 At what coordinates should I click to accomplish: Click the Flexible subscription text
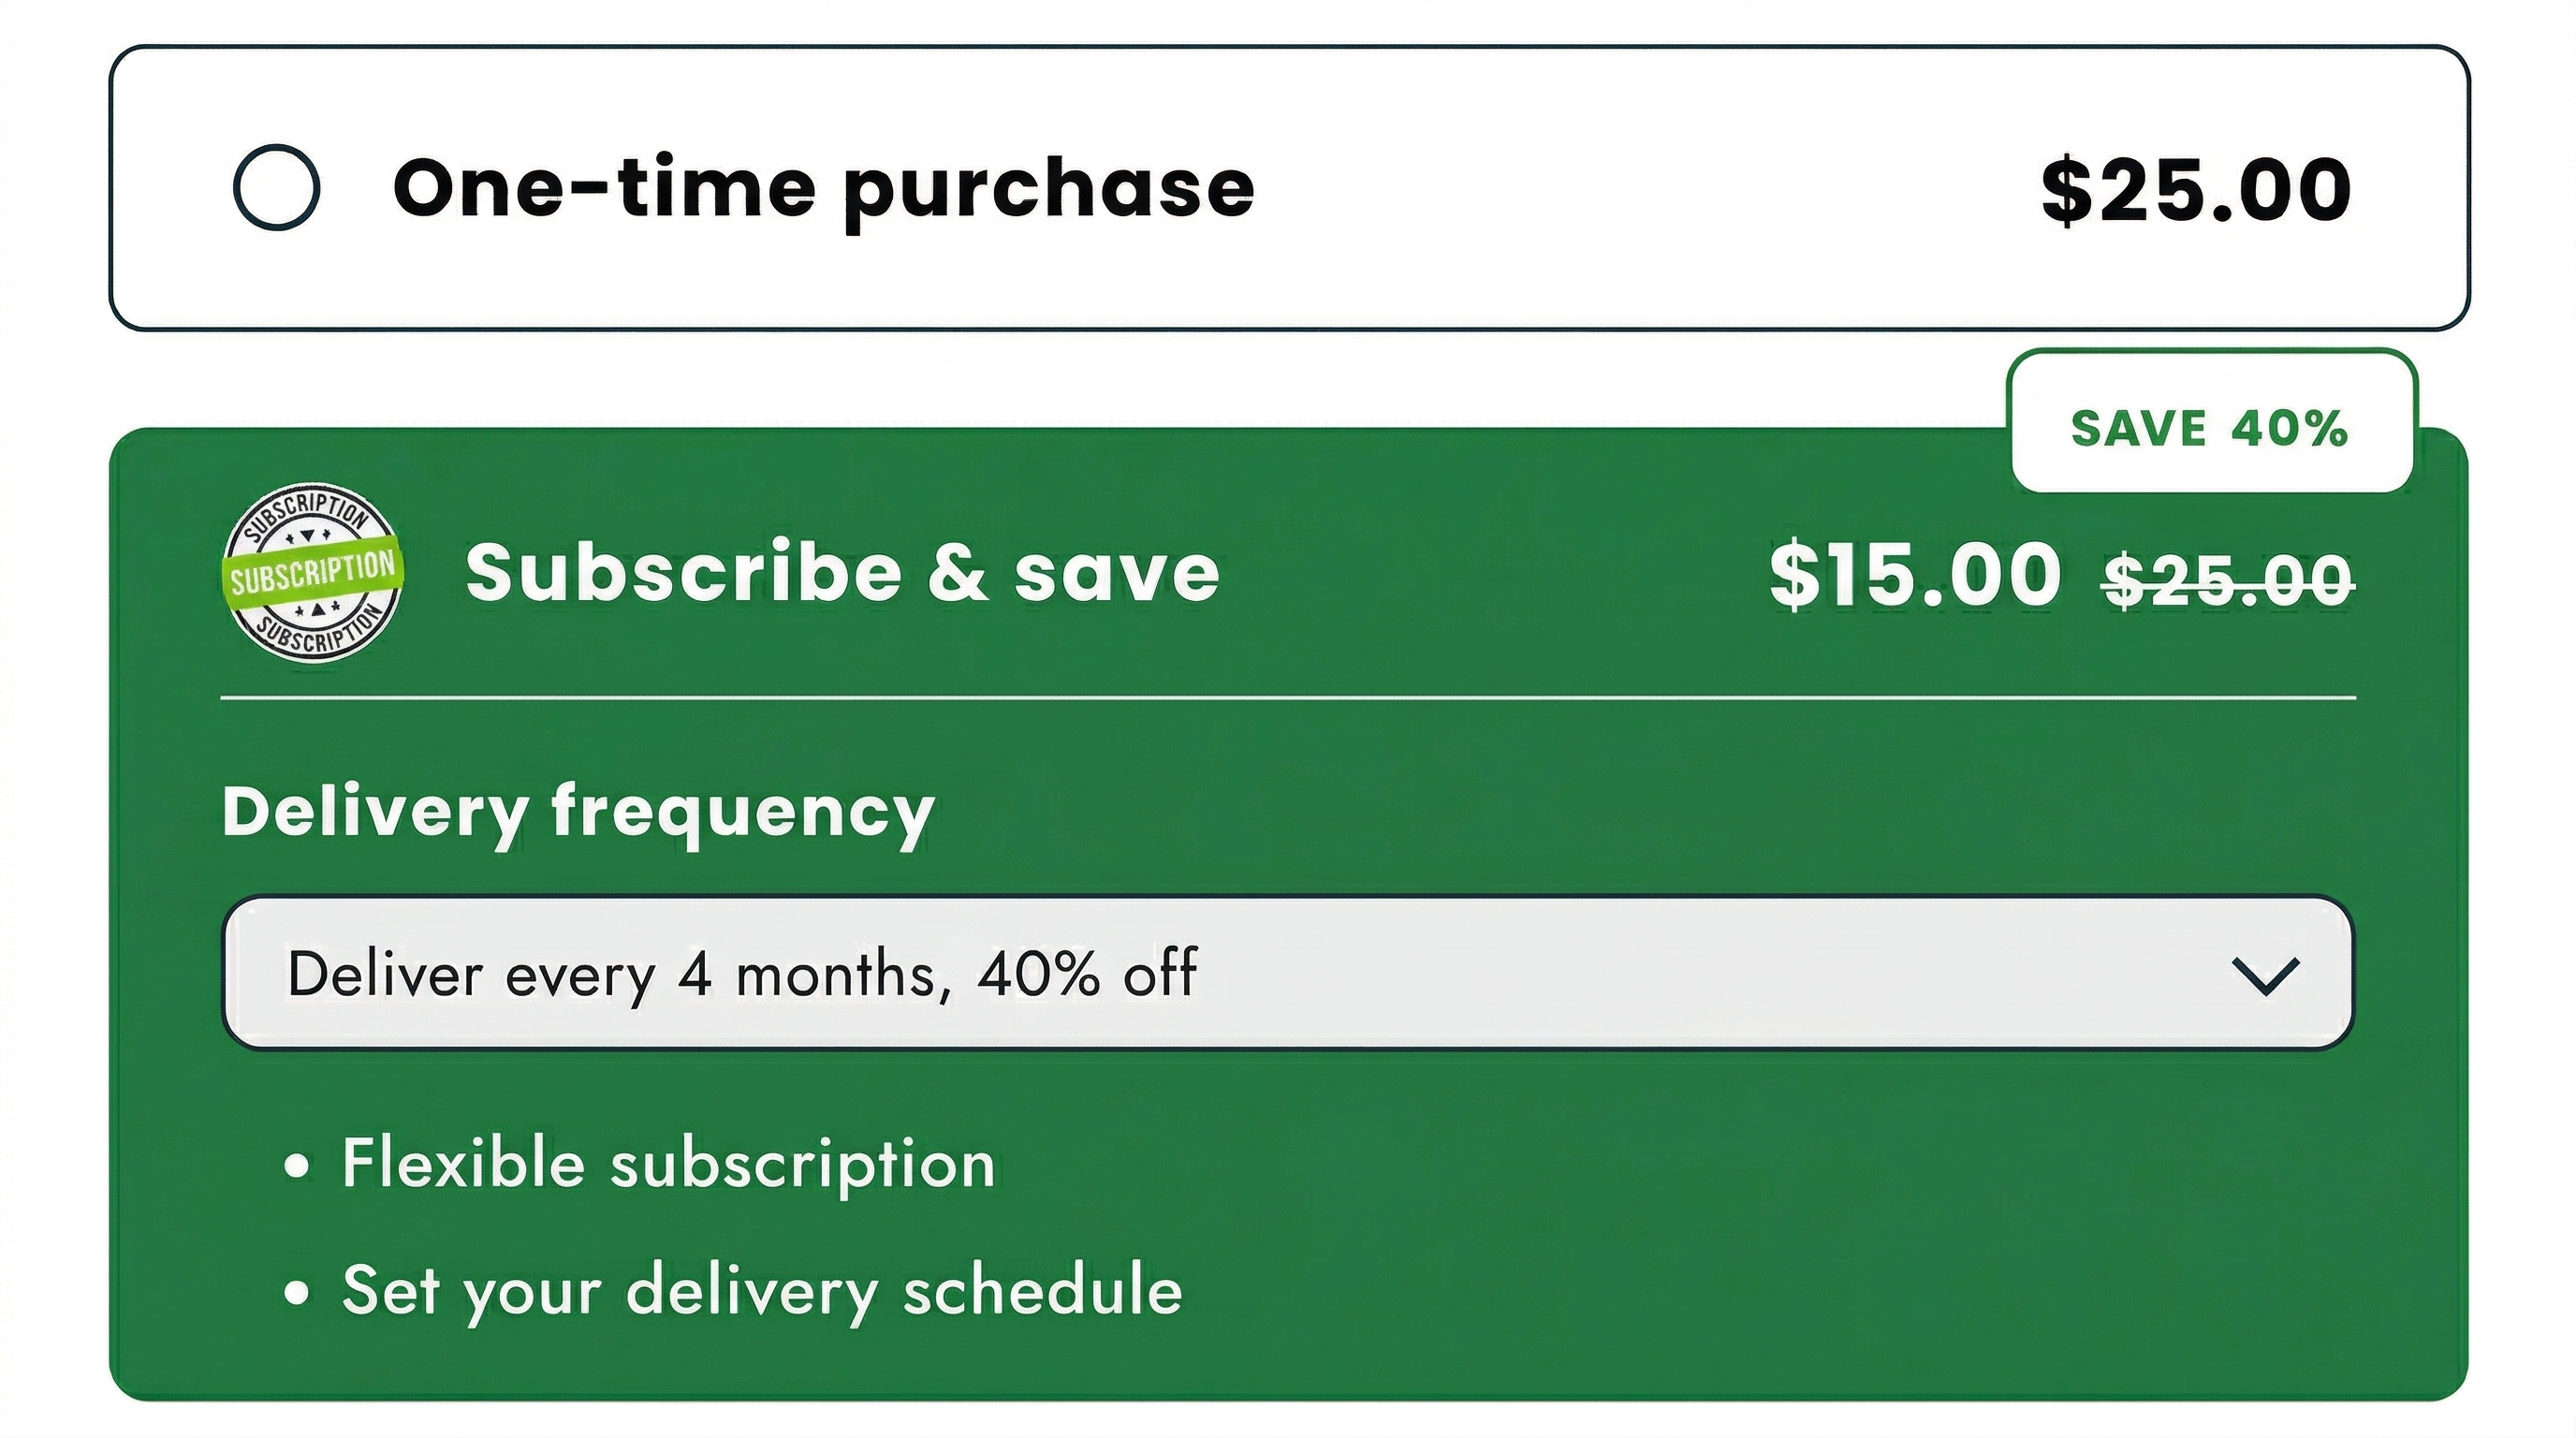click(668, 1163)
